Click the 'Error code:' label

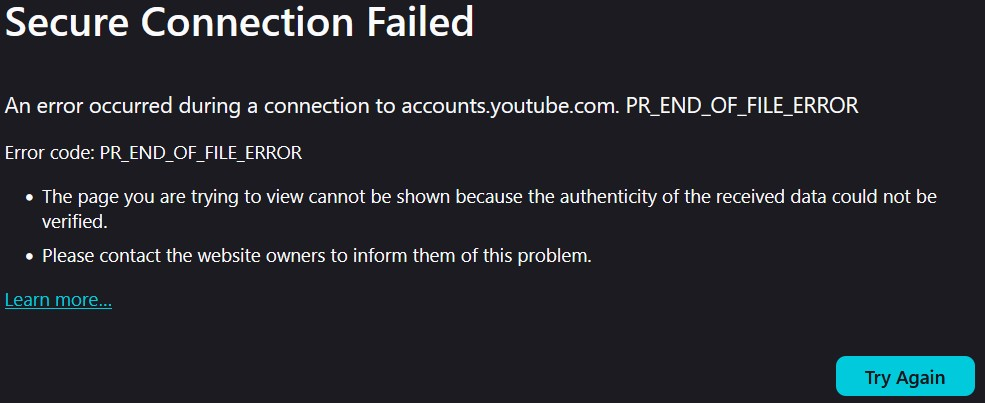[50, 153]
